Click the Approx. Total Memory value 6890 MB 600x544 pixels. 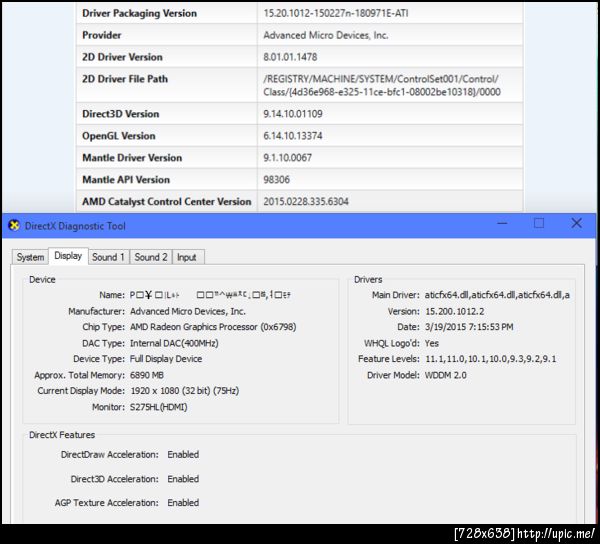pos(147,375)
